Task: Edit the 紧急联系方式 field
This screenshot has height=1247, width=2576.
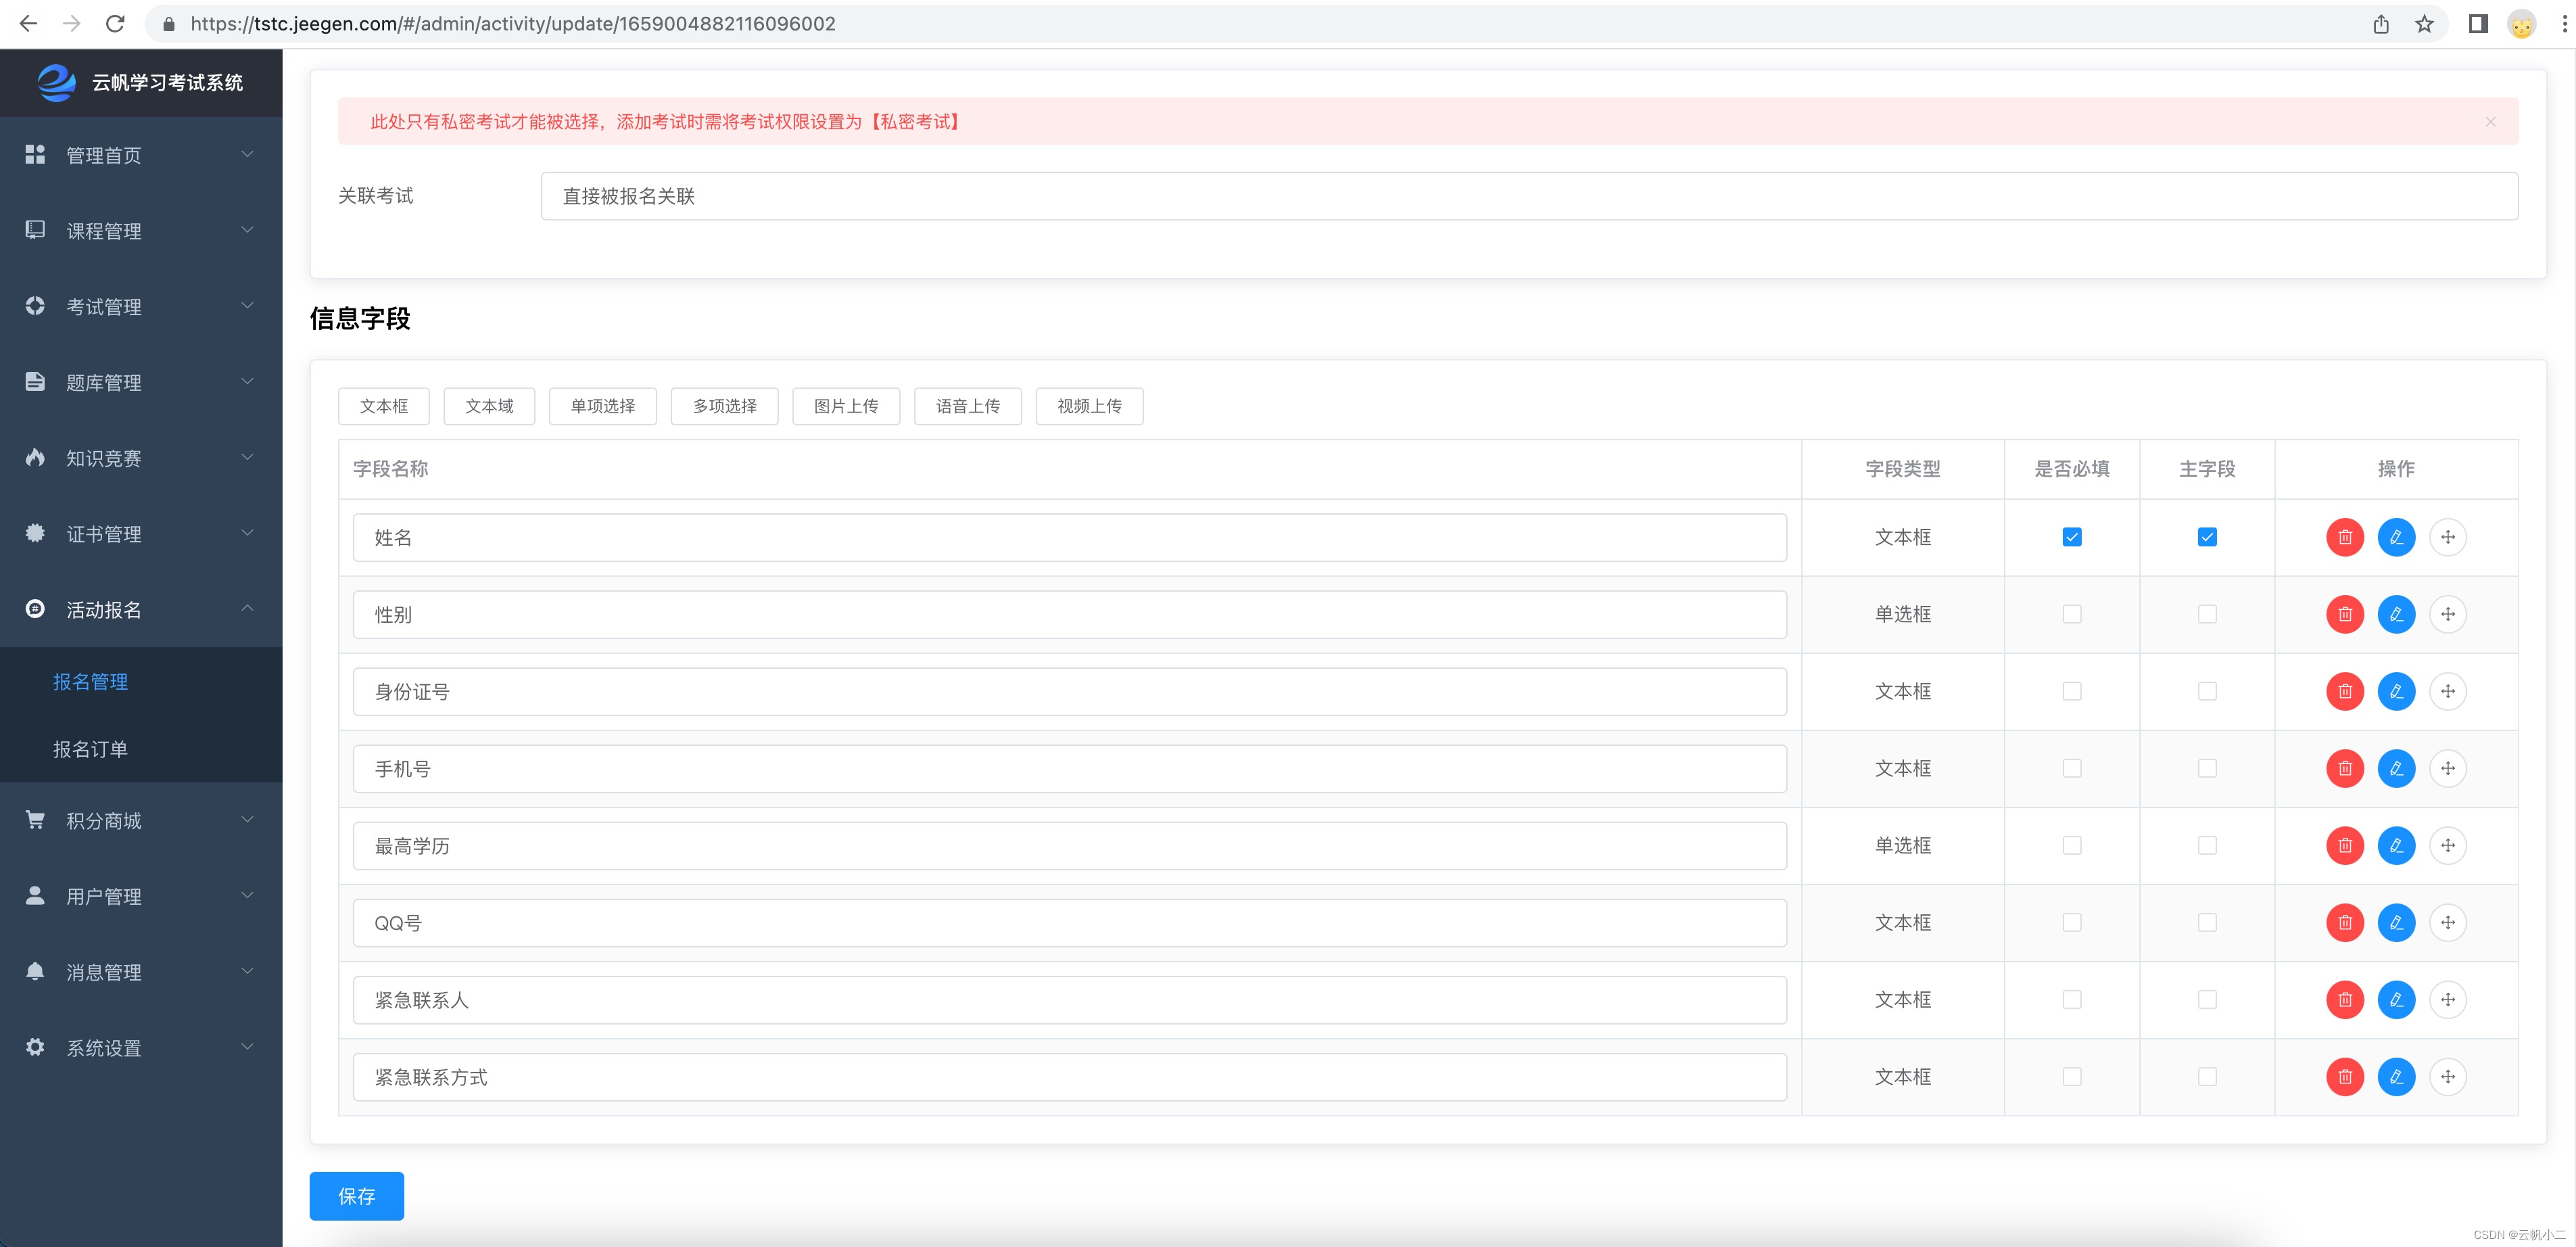Action: (x=2396, y=1076)
